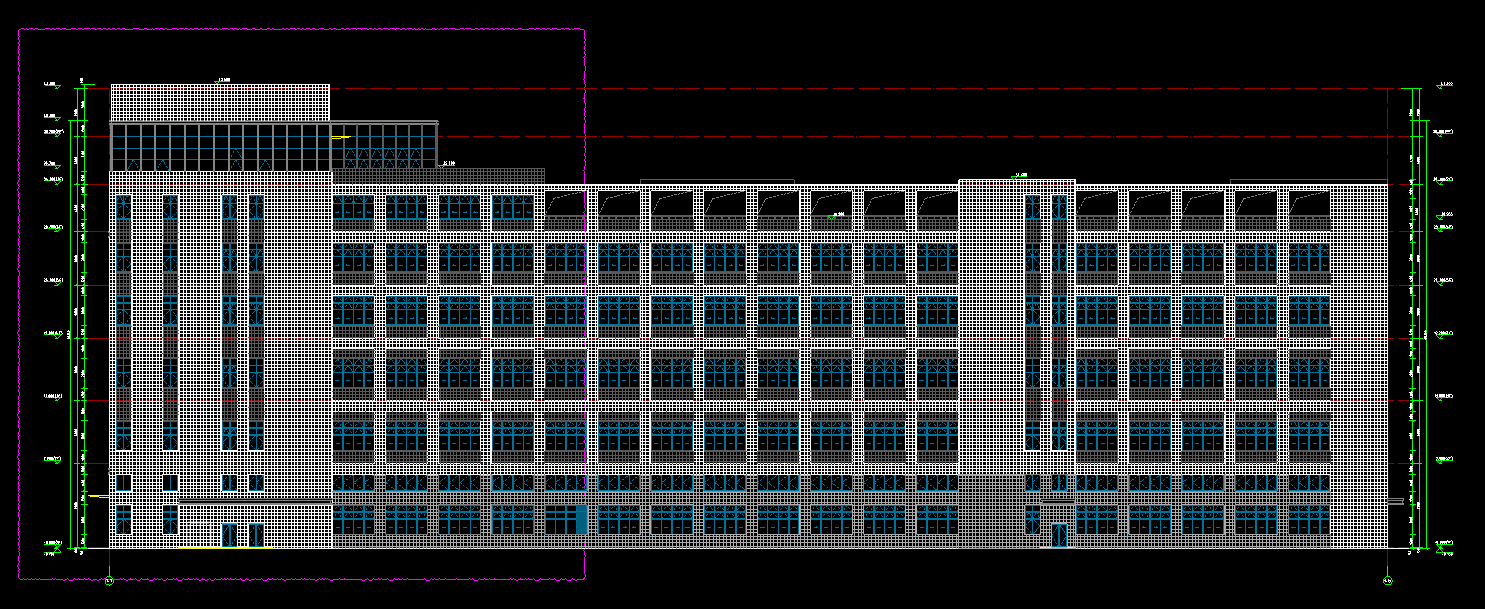
Task: Pick the small yellow marker in rooftop glazing
Action: (340, 137)
